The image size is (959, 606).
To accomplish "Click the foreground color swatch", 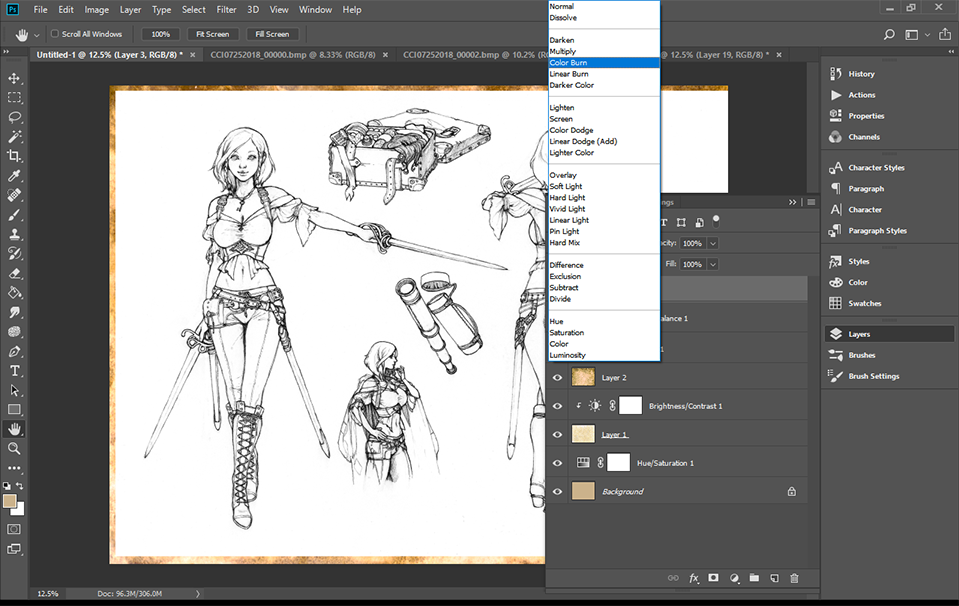I will click(10, 500).
